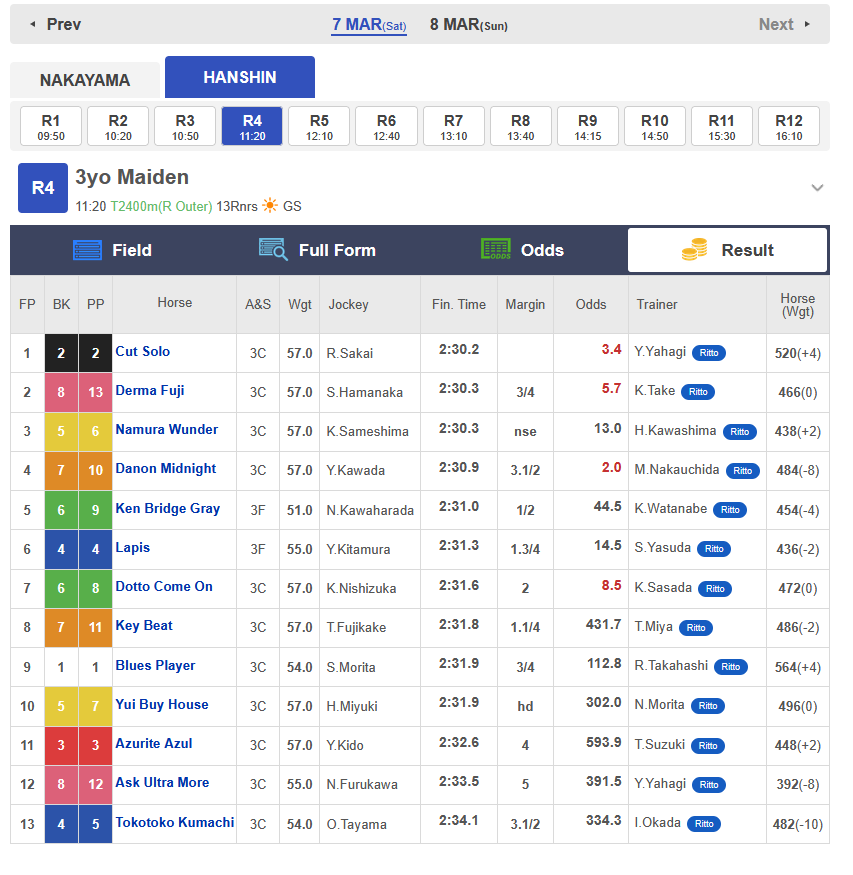Open horse Key Beat's profile
853x875 pixels.
click(144, 626)
